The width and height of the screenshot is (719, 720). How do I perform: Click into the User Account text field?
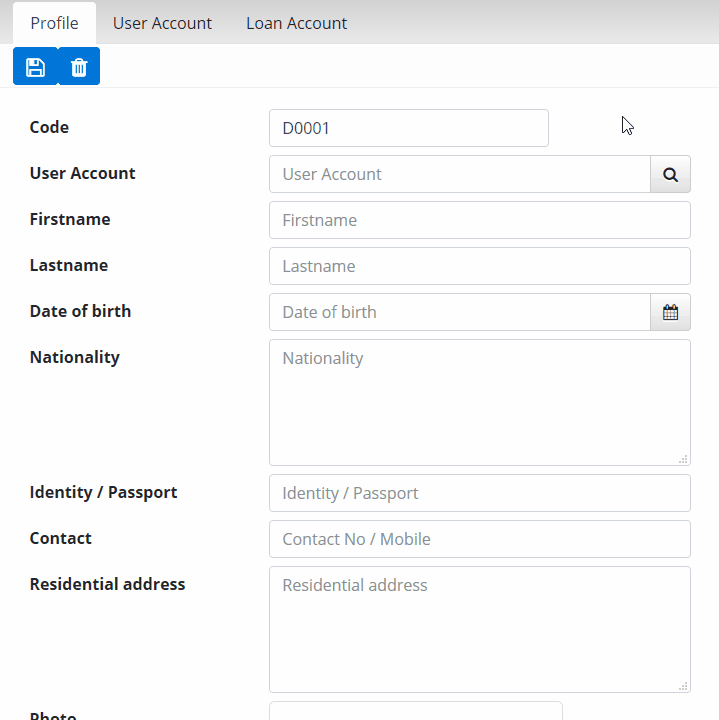(x=460, y=174)
